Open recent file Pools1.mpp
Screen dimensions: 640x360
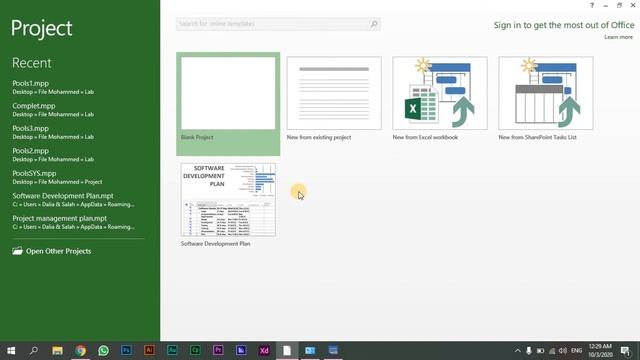(x=53, y=87)
